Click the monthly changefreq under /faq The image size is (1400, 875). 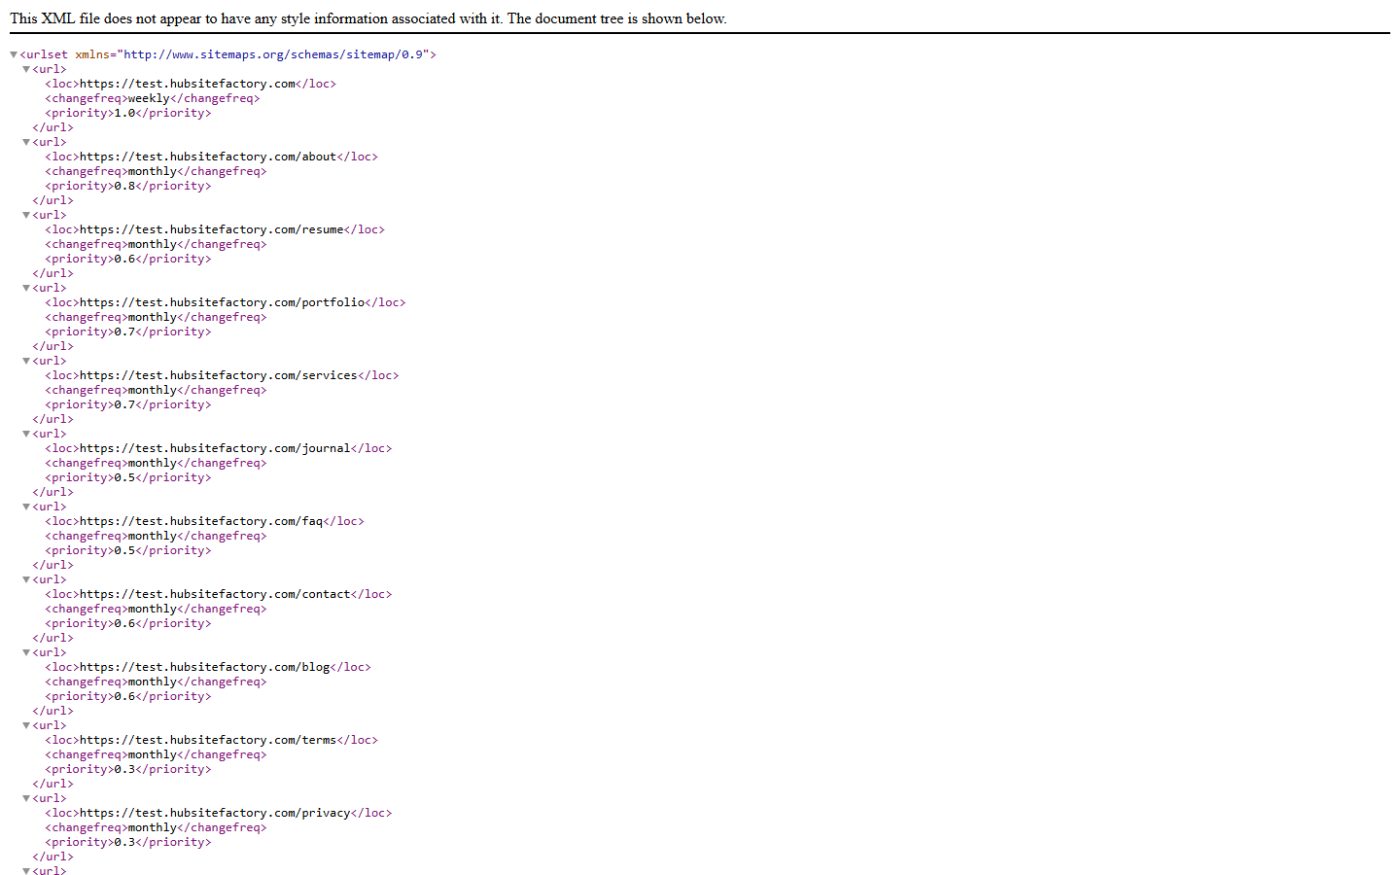pyautogui.click(x=153, y=536)
